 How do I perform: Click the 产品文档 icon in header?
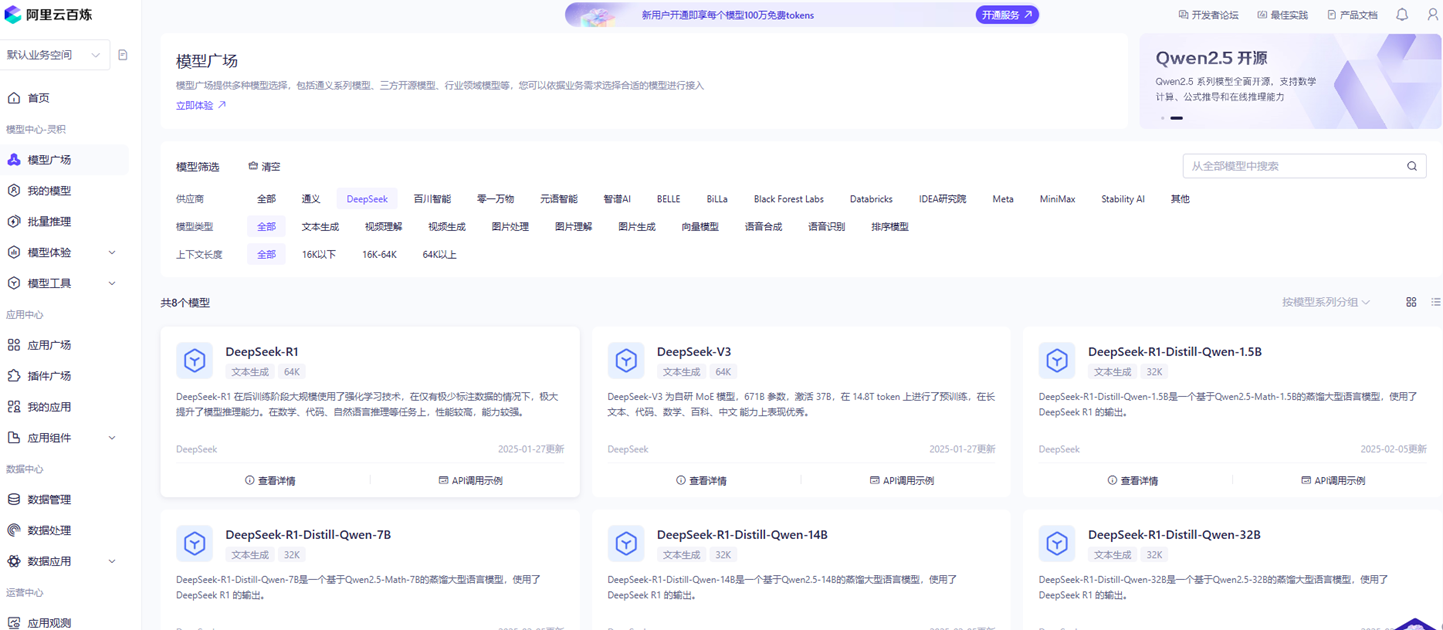(1331, 15)
